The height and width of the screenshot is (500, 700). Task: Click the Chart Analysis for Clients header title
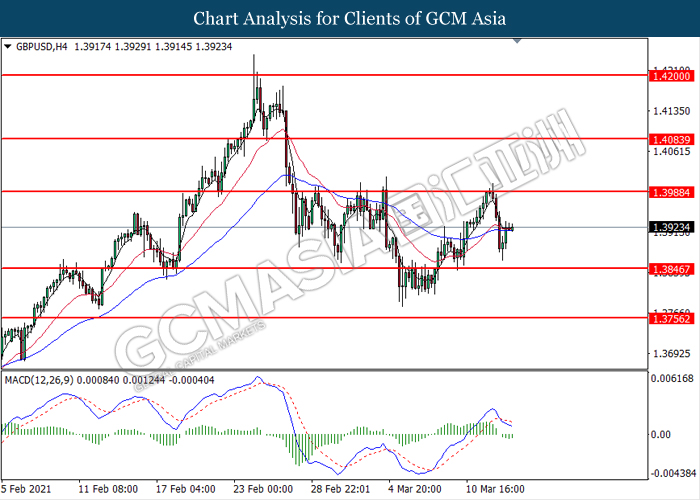tap(350, 19)
